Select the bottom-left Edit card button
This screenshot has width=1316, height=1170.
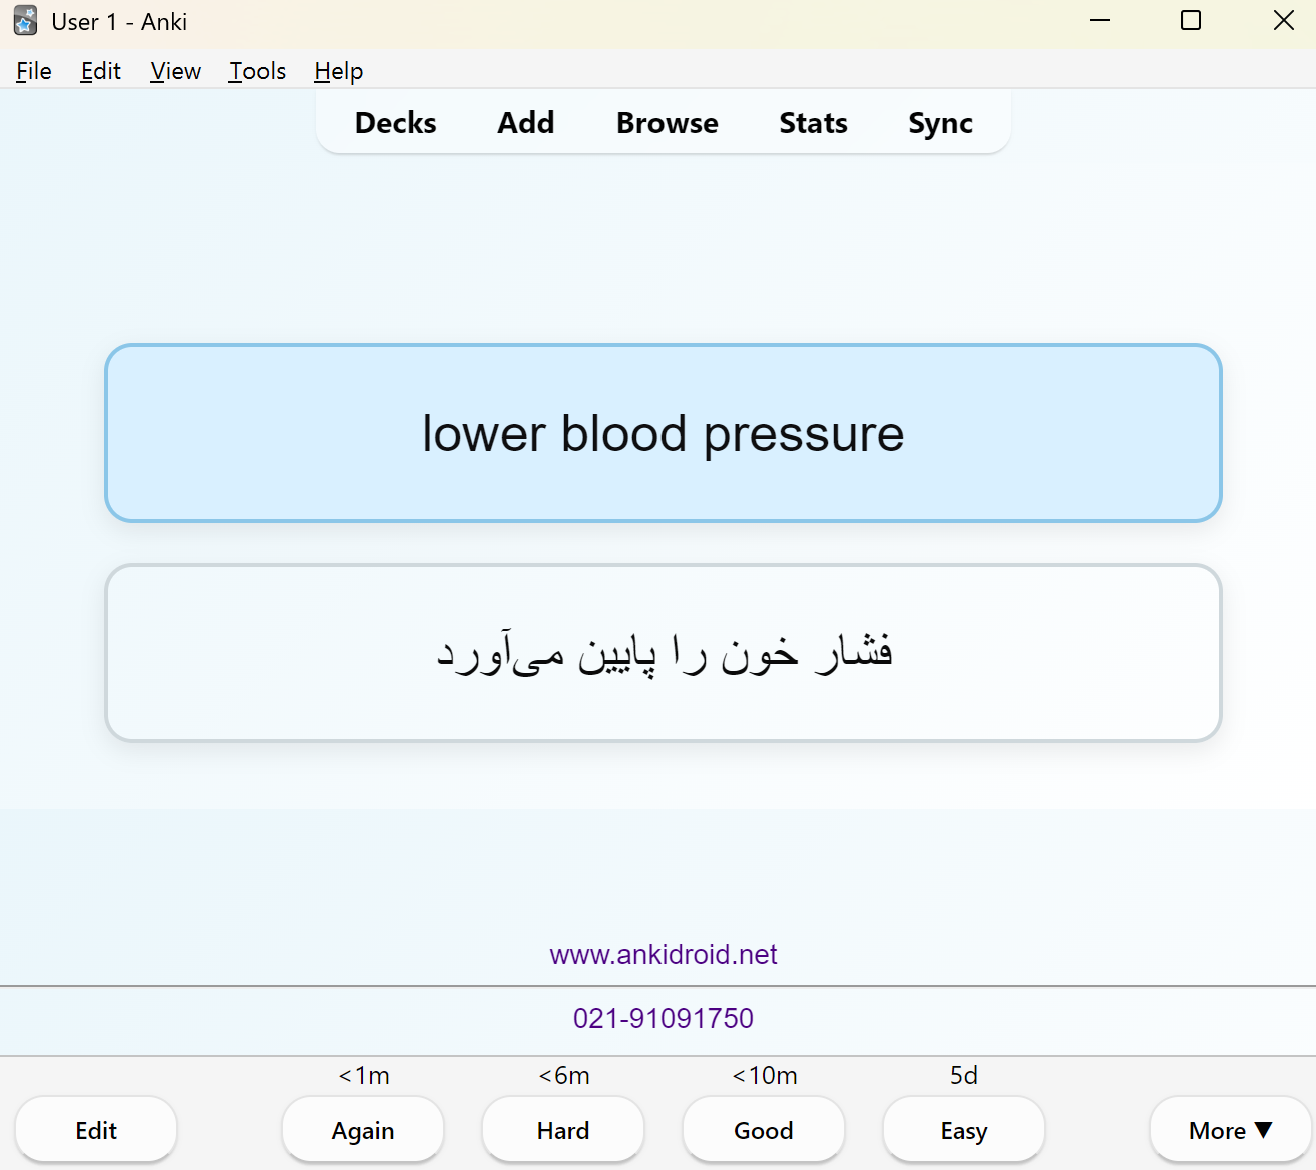pos(96,1130)
